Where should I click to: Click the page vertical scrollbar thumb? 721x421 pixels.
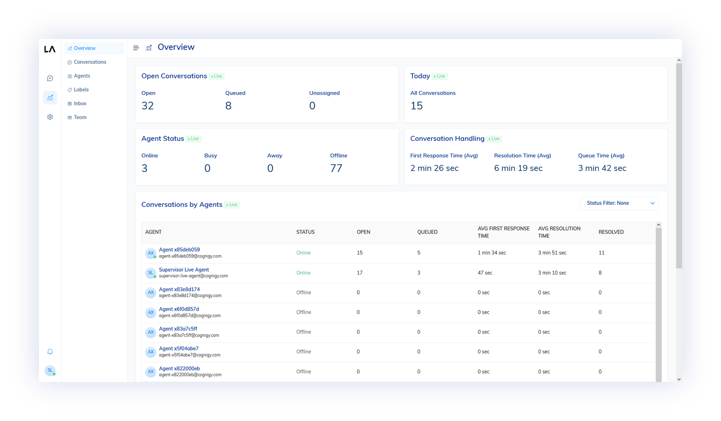[679, 165]
